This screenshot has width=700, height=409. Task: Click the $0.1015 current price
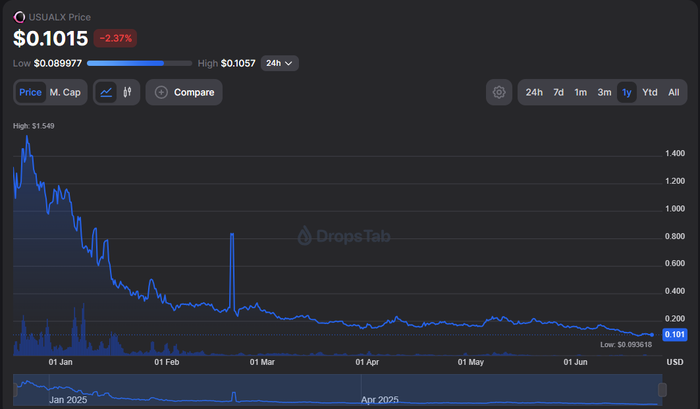point(50,38)
